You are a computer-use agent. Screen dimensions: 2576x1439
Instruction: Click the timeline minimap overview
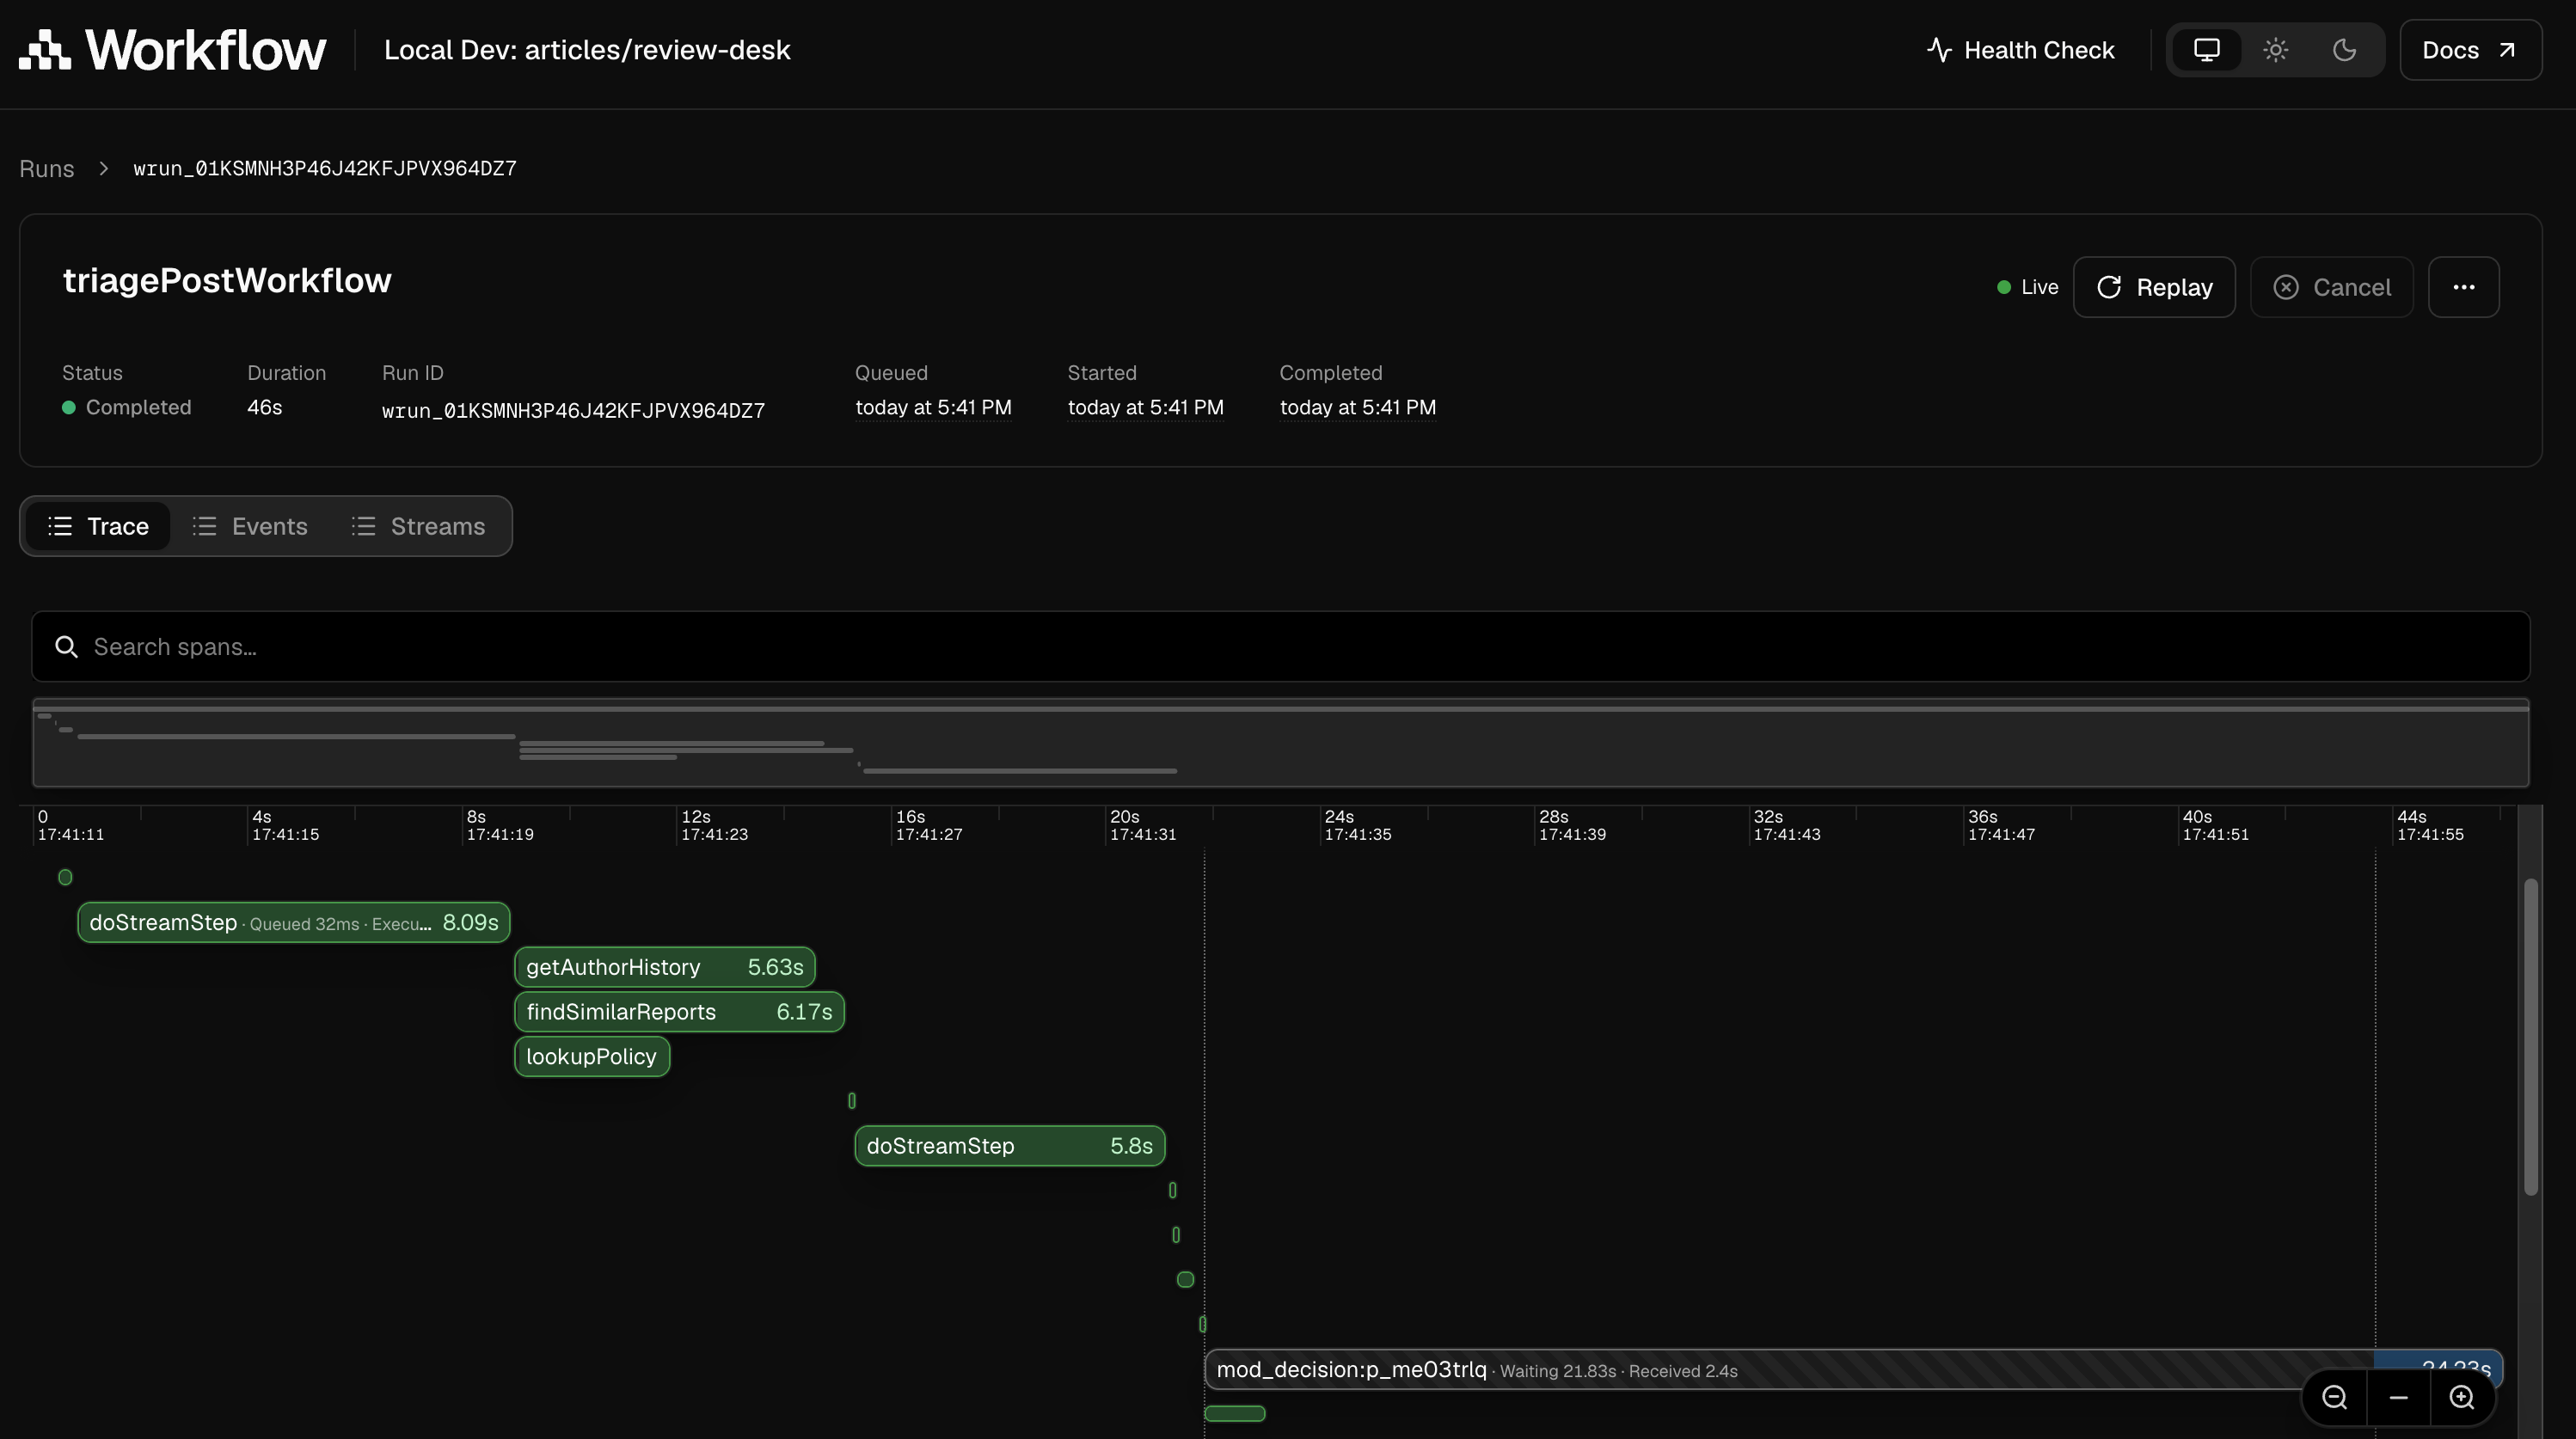[x=1281, y=743]
